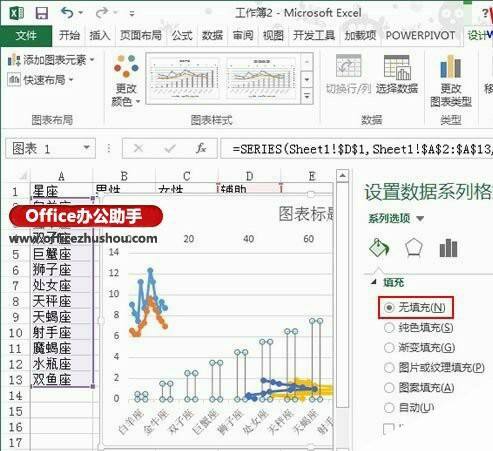Open the Name Box dropdown arrow
493x451 pixels.
(x=86, y=148)
